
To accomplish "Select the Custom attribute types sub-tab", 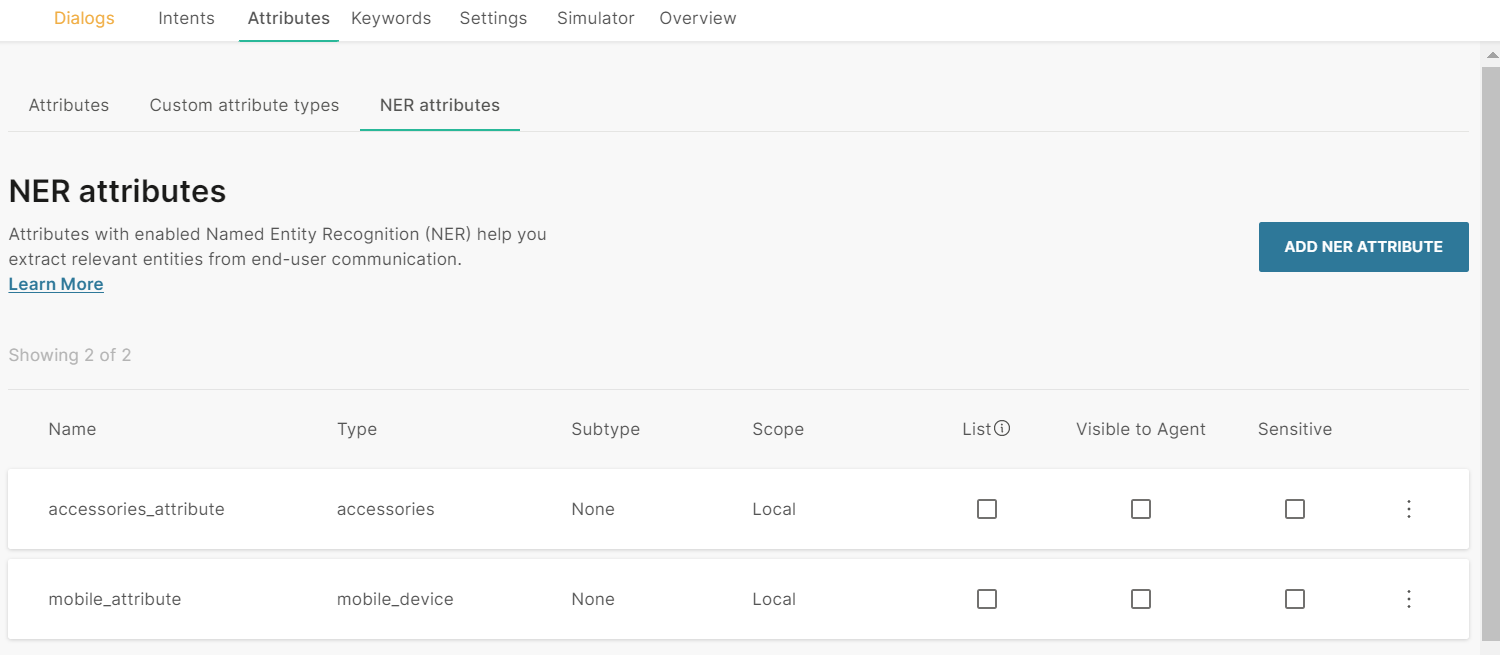I will (244, 105).
